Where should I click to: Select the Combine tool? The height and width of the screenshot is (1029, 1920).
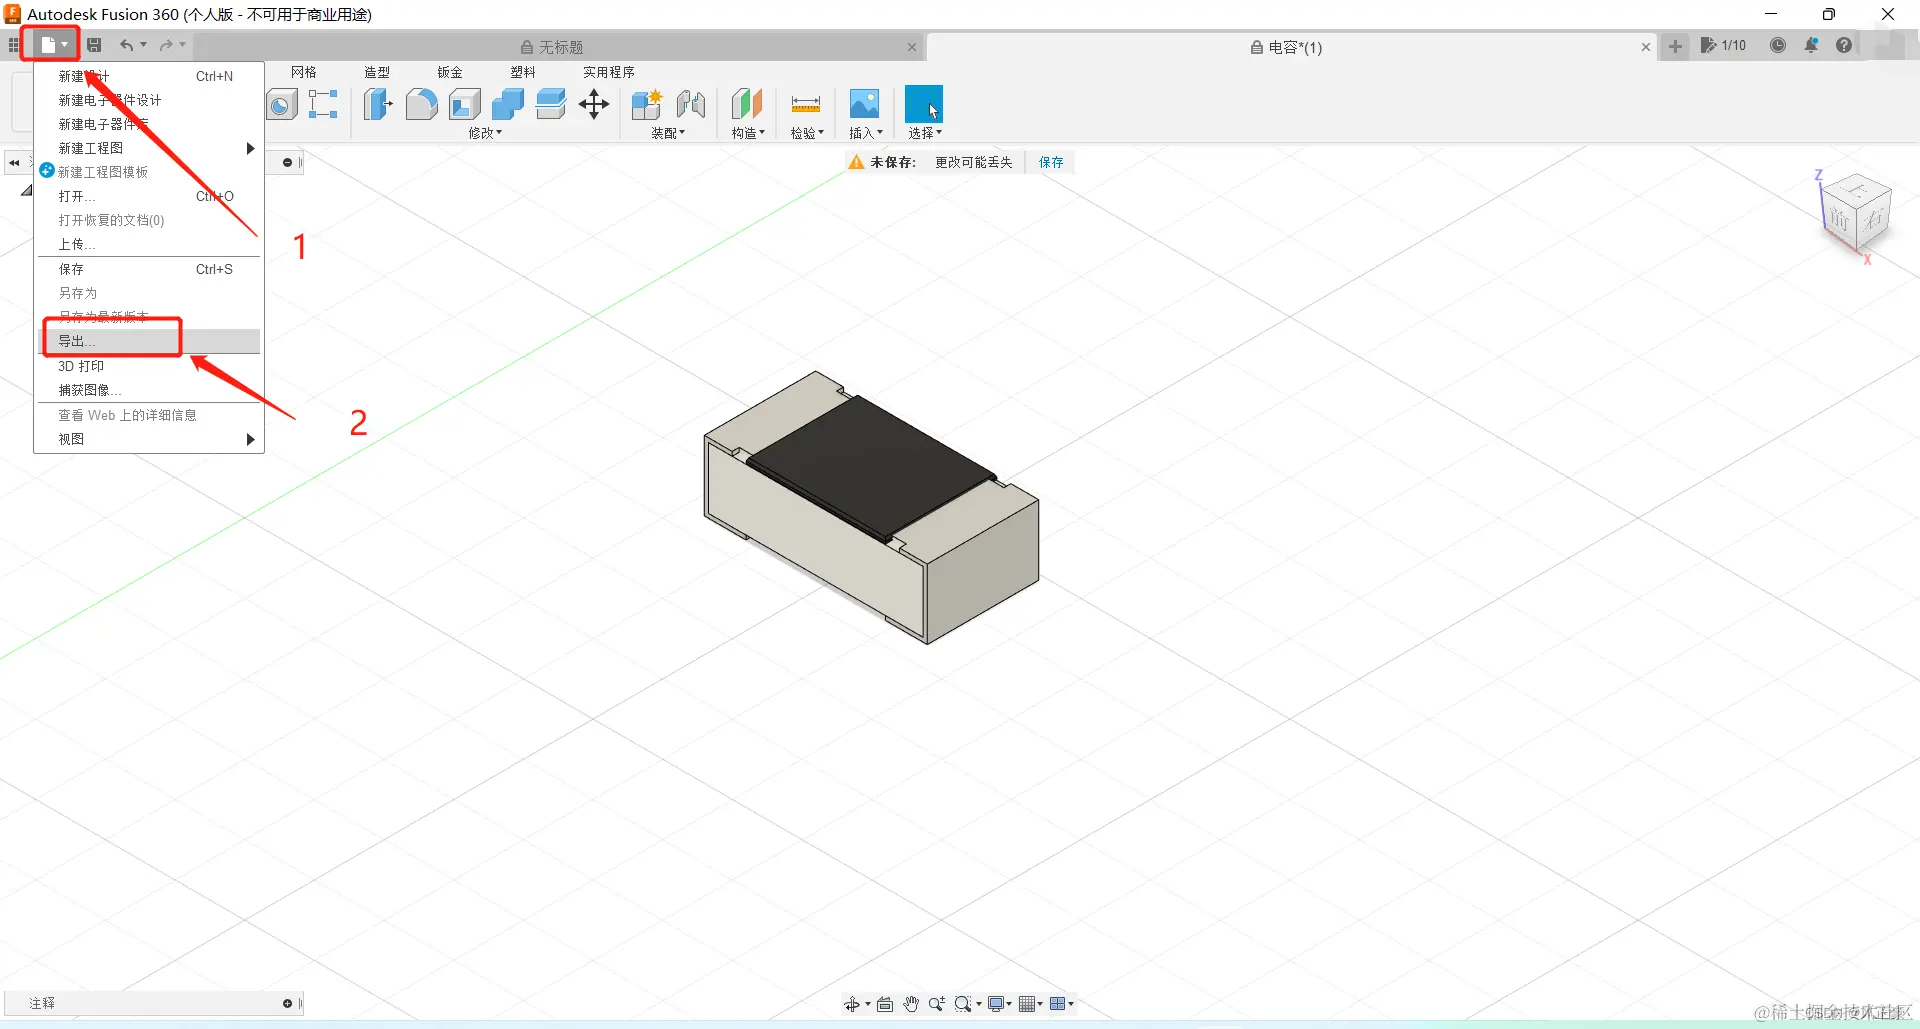click(x=507, y=104)
